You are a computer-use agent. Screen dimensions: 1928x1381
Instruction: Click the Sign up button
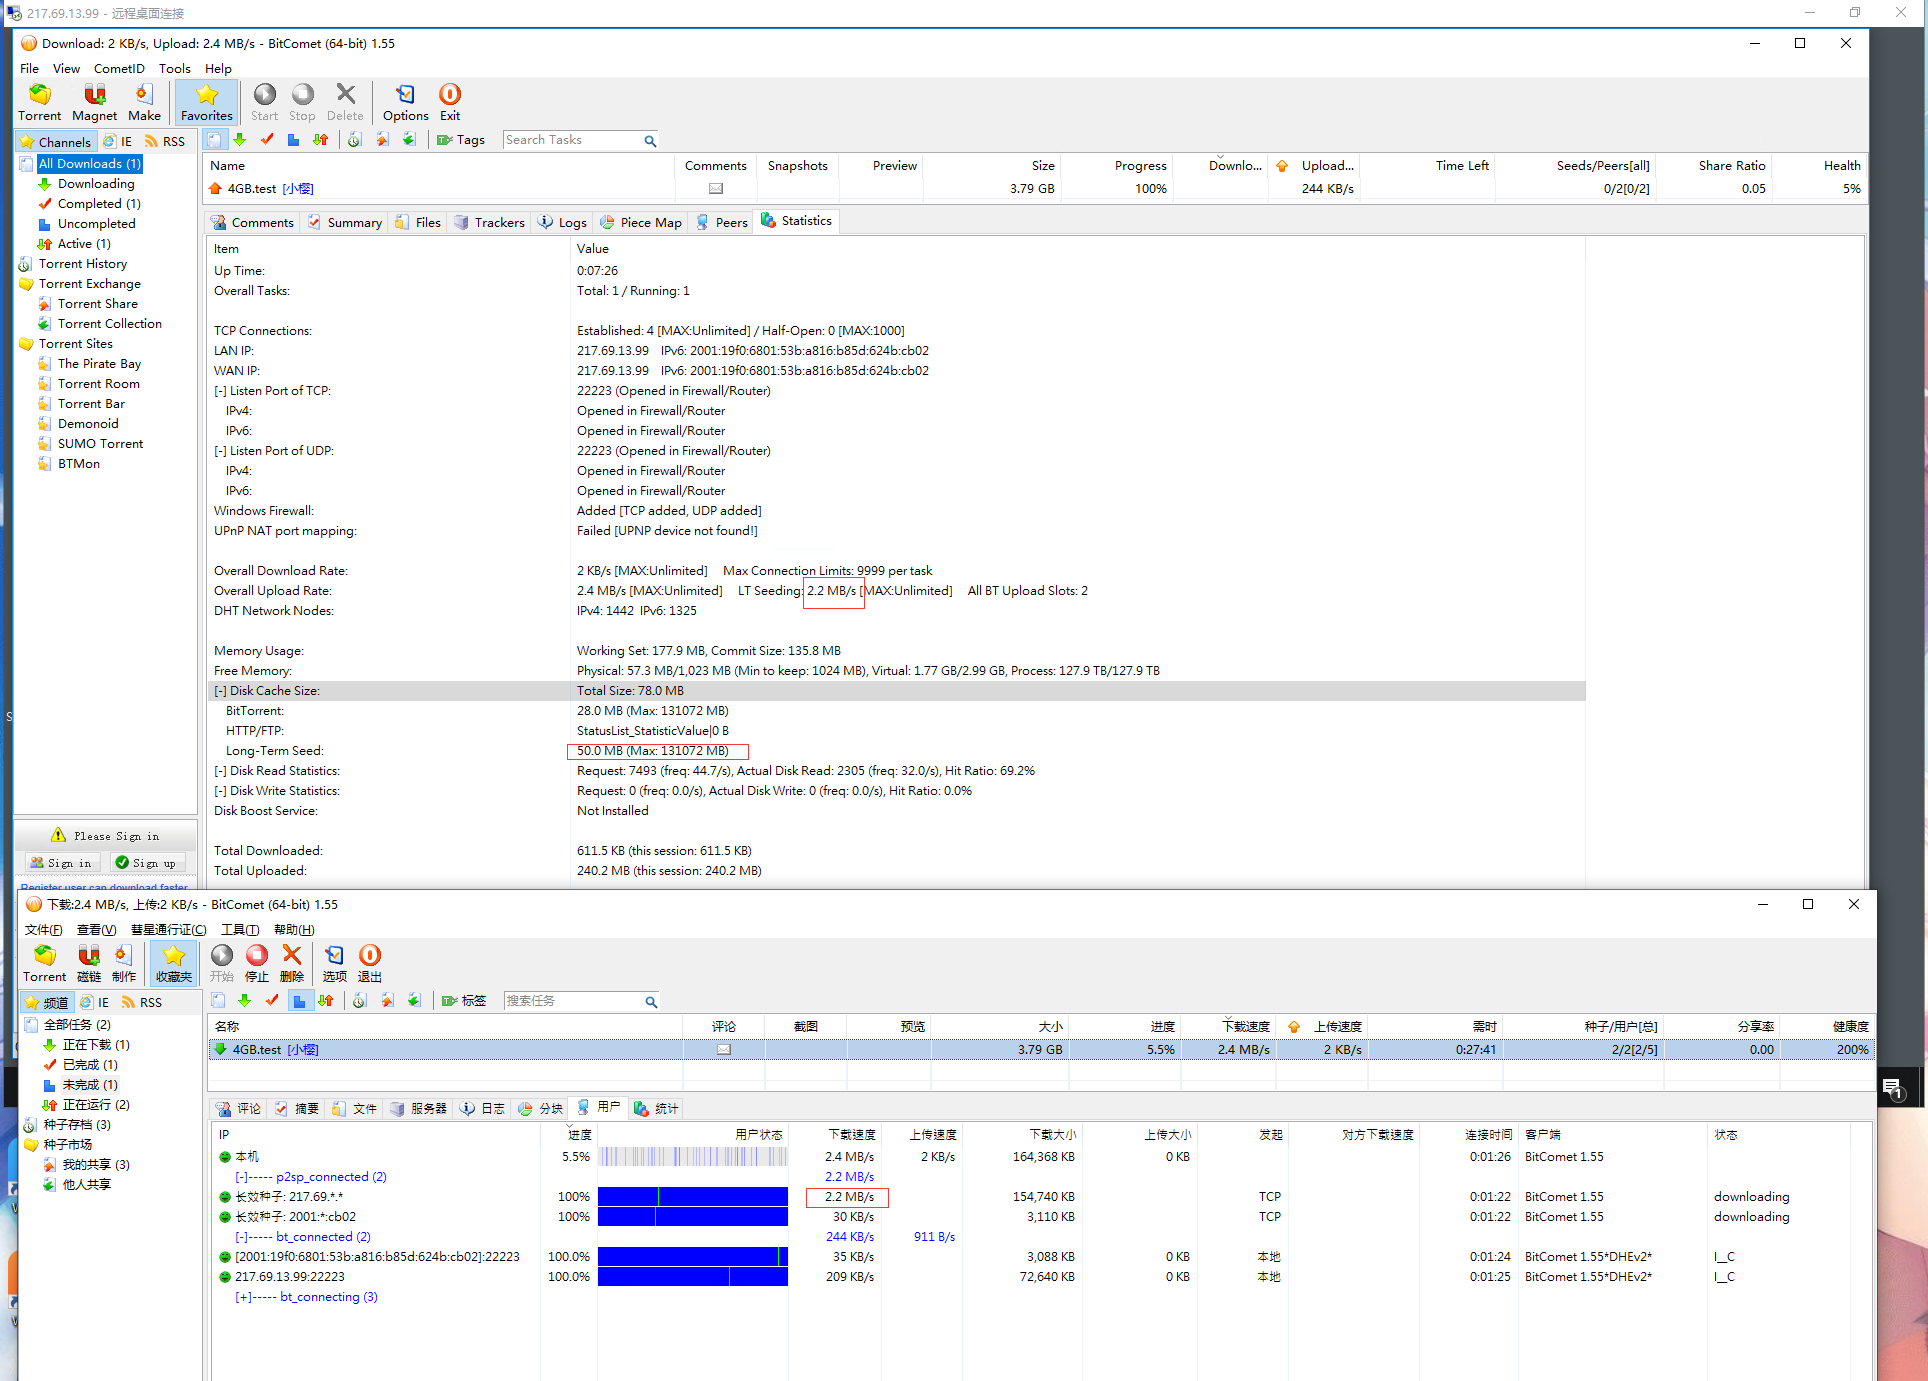tap(146, 863)
